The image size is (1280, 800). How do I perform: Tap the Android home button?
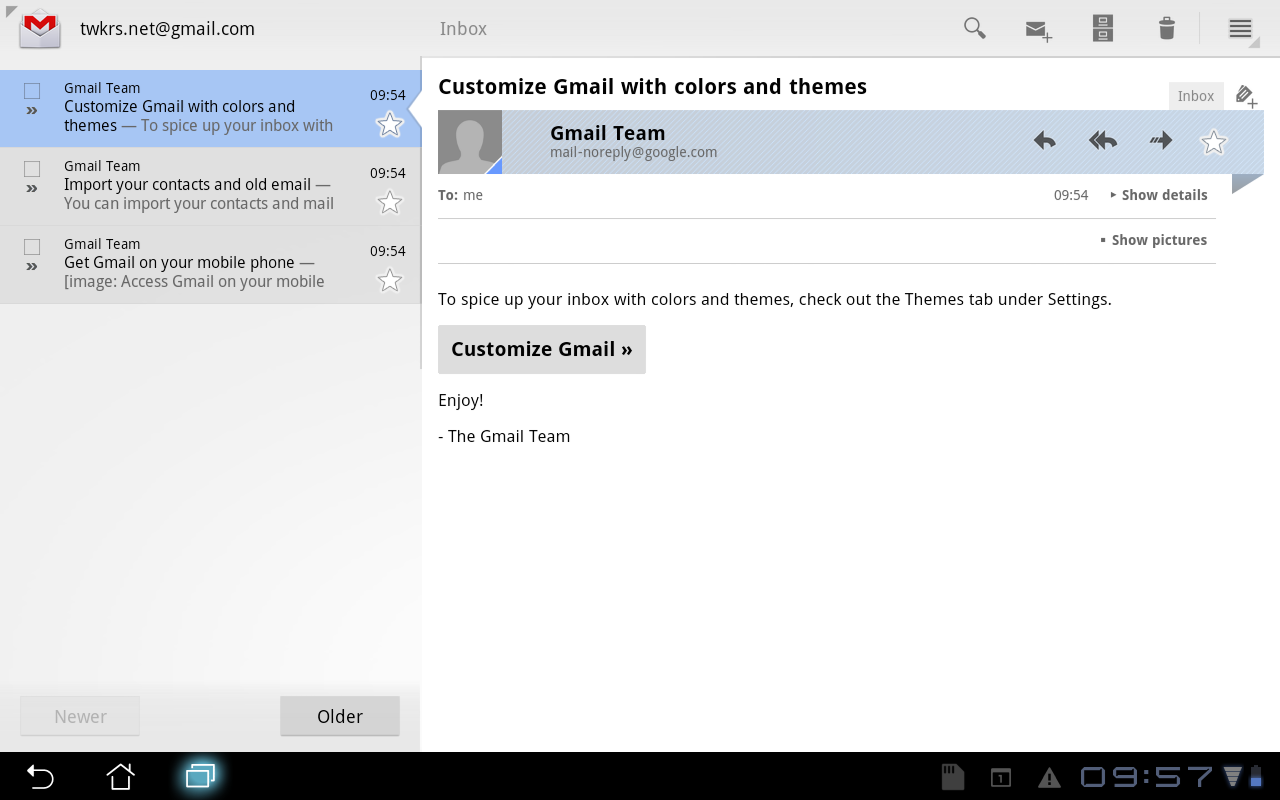point(120,776)
